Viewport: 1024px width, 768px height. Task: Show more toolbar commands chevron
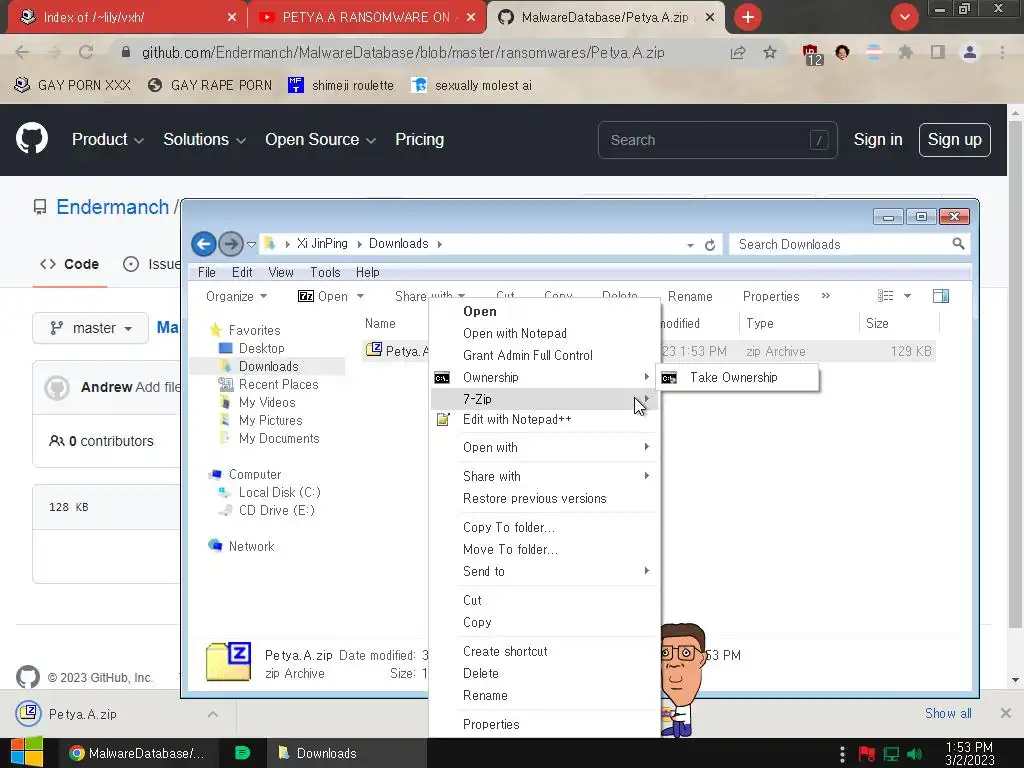pyautogui.click(x=825, y=296)
